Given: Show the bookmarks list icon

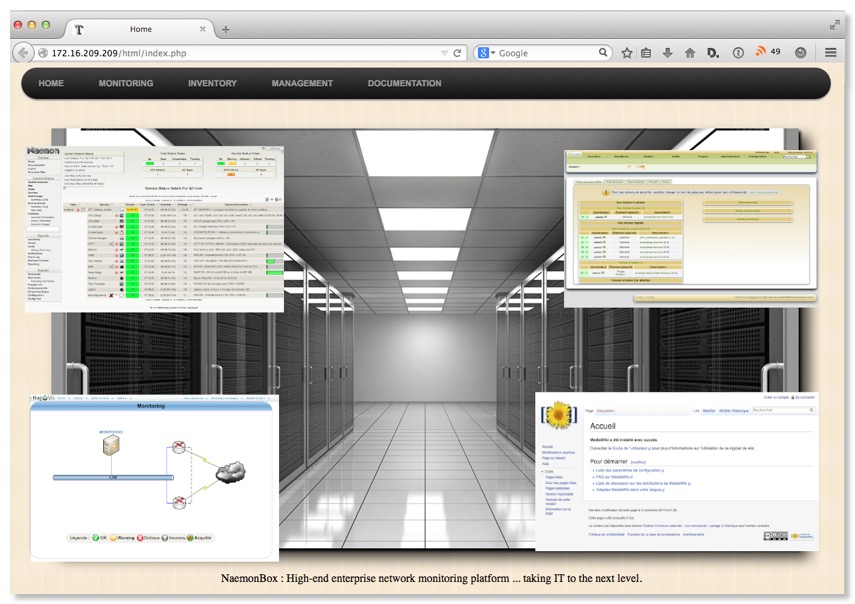Looking at the screenshot, I should [x=647, y=53].
